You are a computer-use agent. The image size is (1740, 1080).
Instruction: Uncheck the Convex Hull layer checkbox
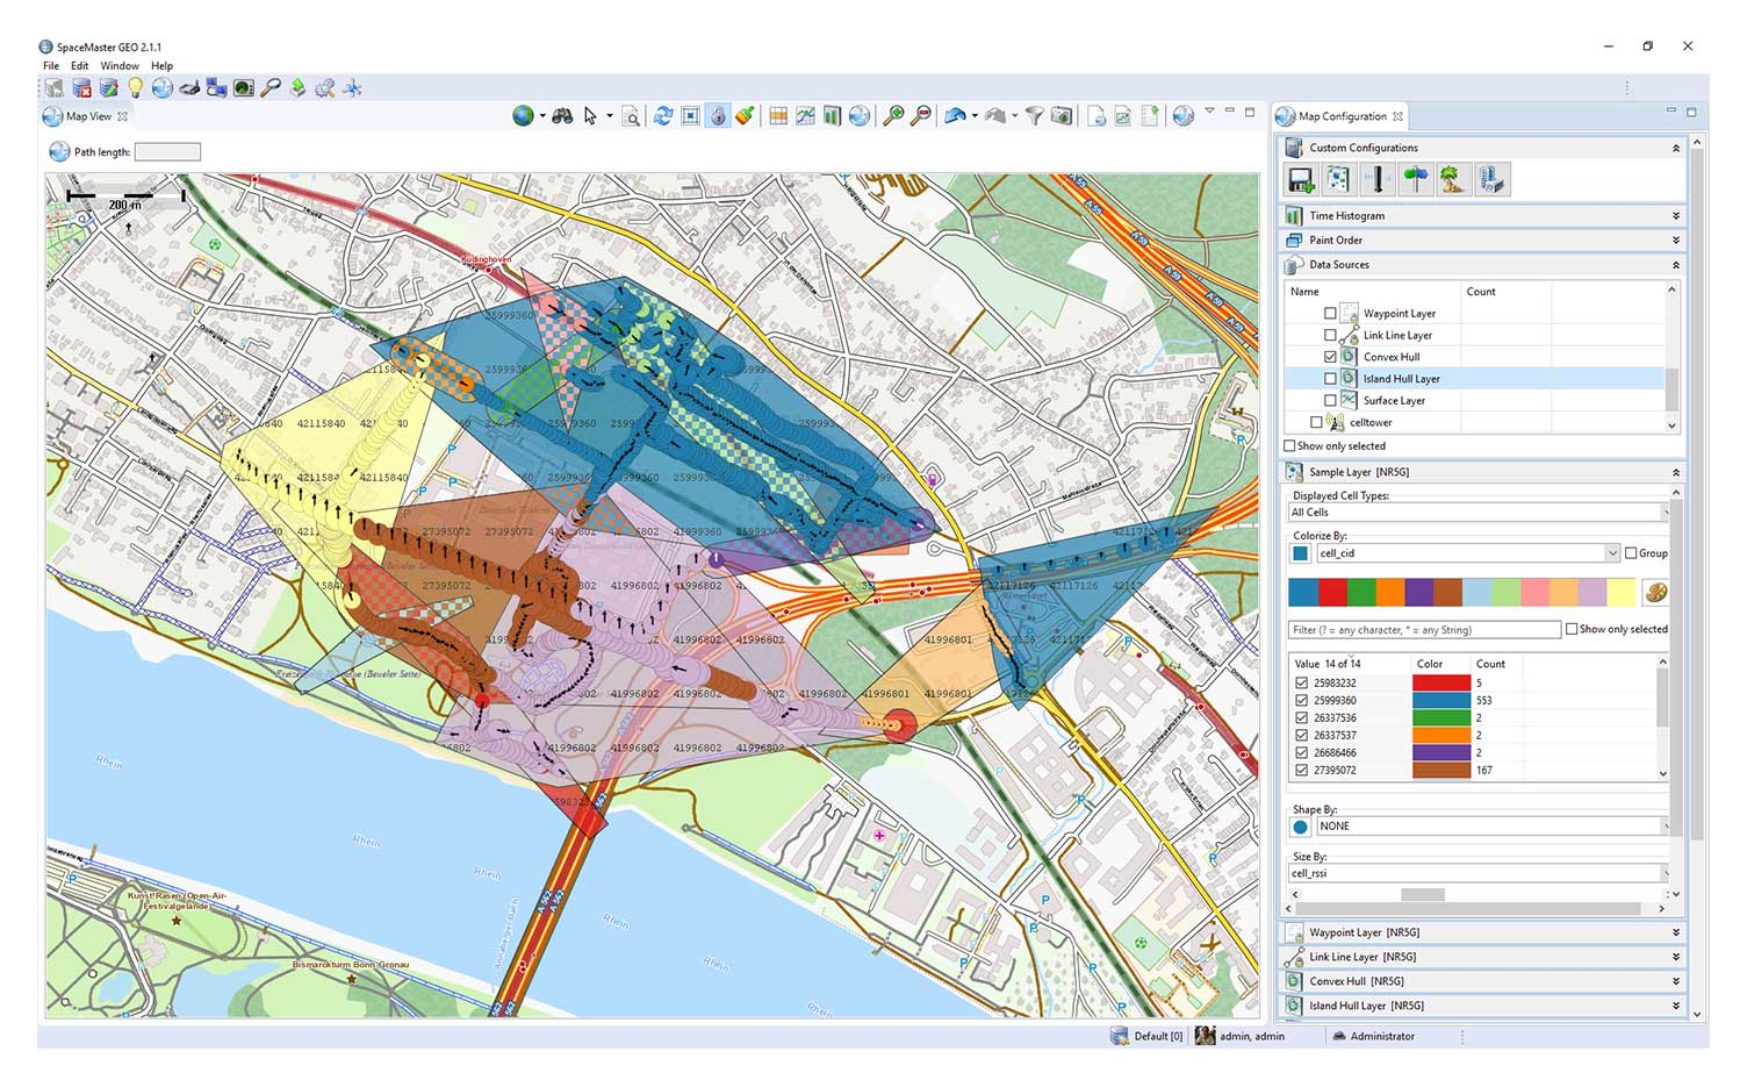pos(1330,357)
